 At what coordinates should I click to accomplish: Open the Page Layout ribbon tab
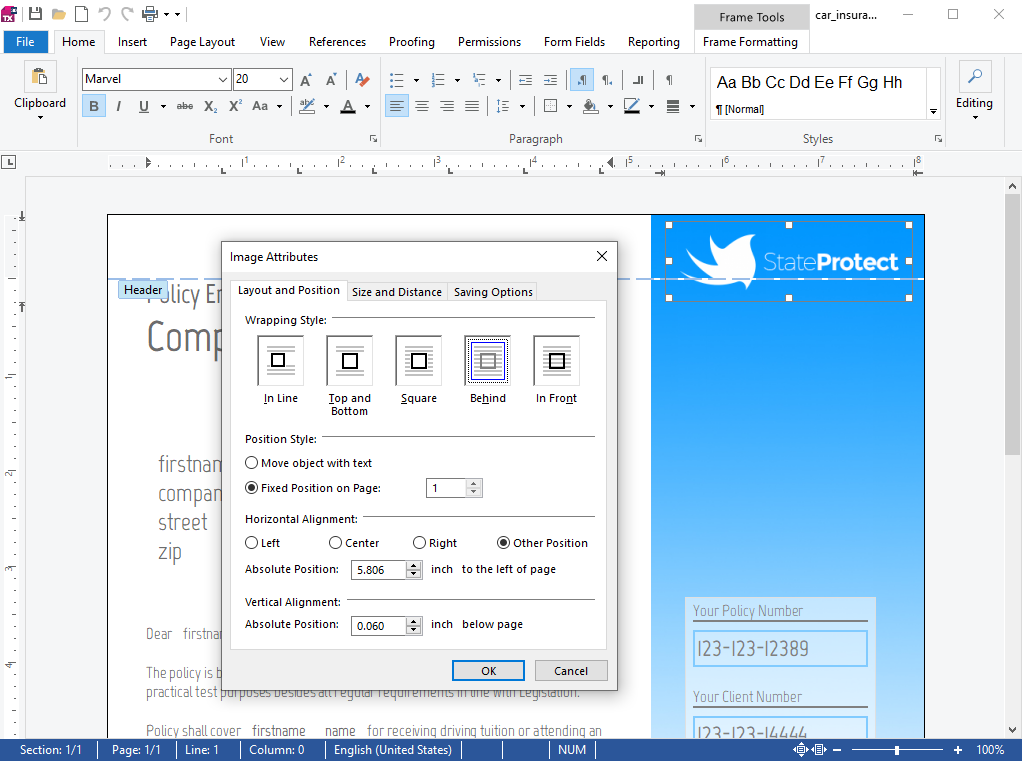[202, 42]
